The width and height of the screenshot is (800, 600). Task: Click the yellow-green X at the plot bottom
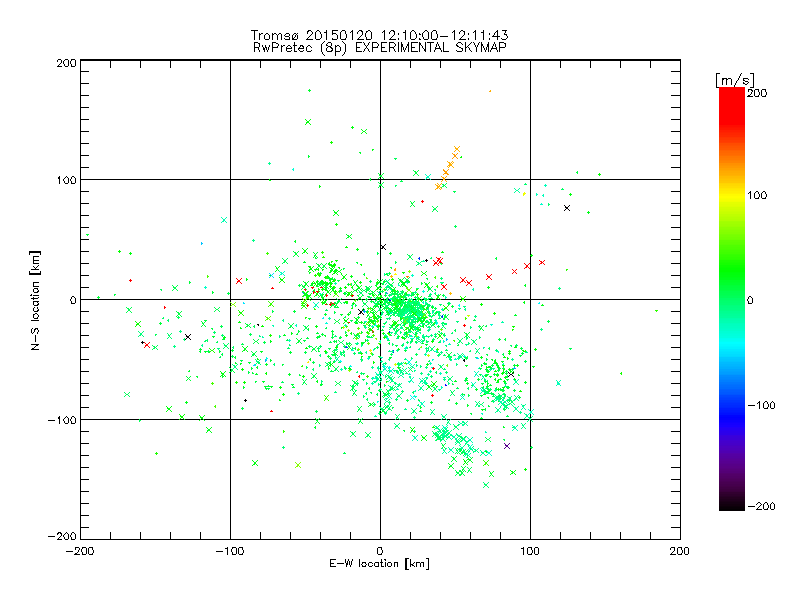click(x=298, y=465)
